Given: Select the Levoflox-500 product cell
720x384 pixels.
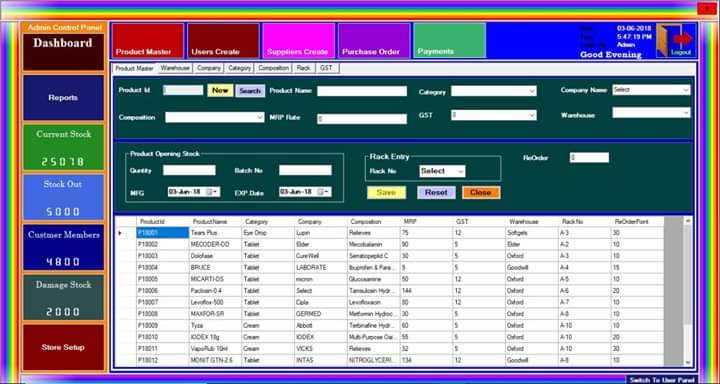Looking at the screenshot, I should click(215, 302).
